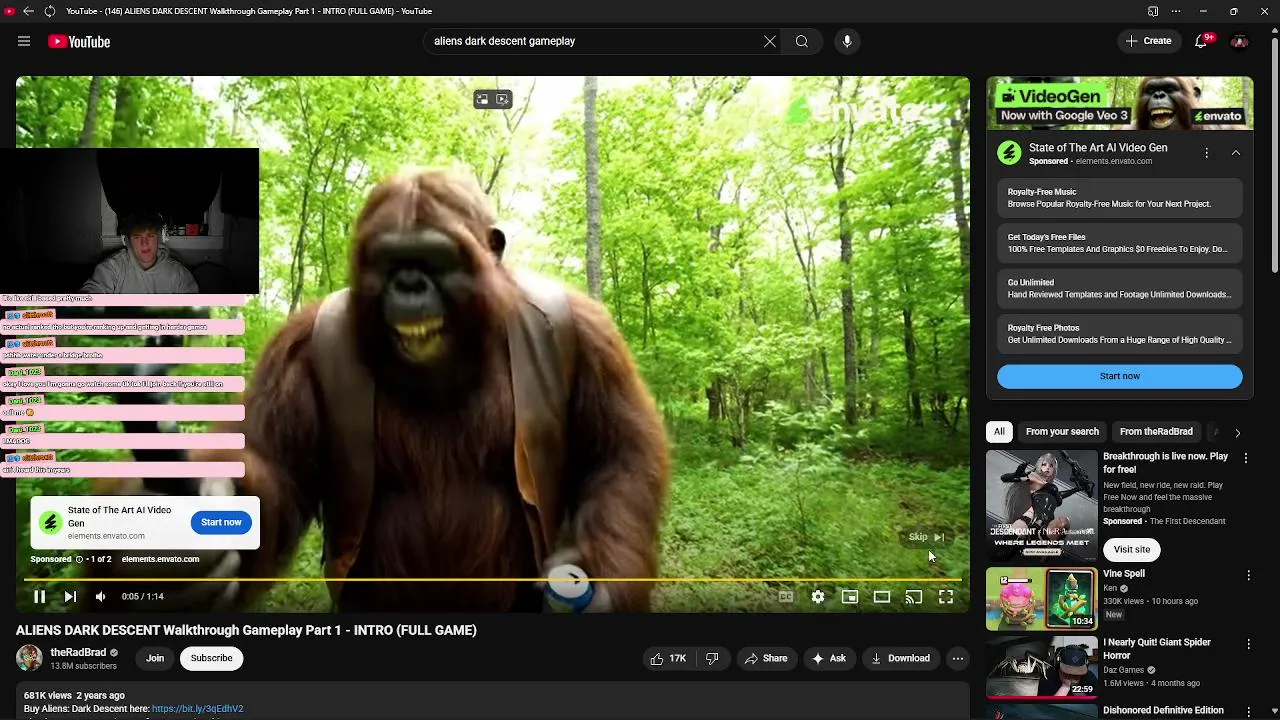Open the sponsored ad options menu
This screenshot has width=1280, height=720.
click(x=1207, y=153)
